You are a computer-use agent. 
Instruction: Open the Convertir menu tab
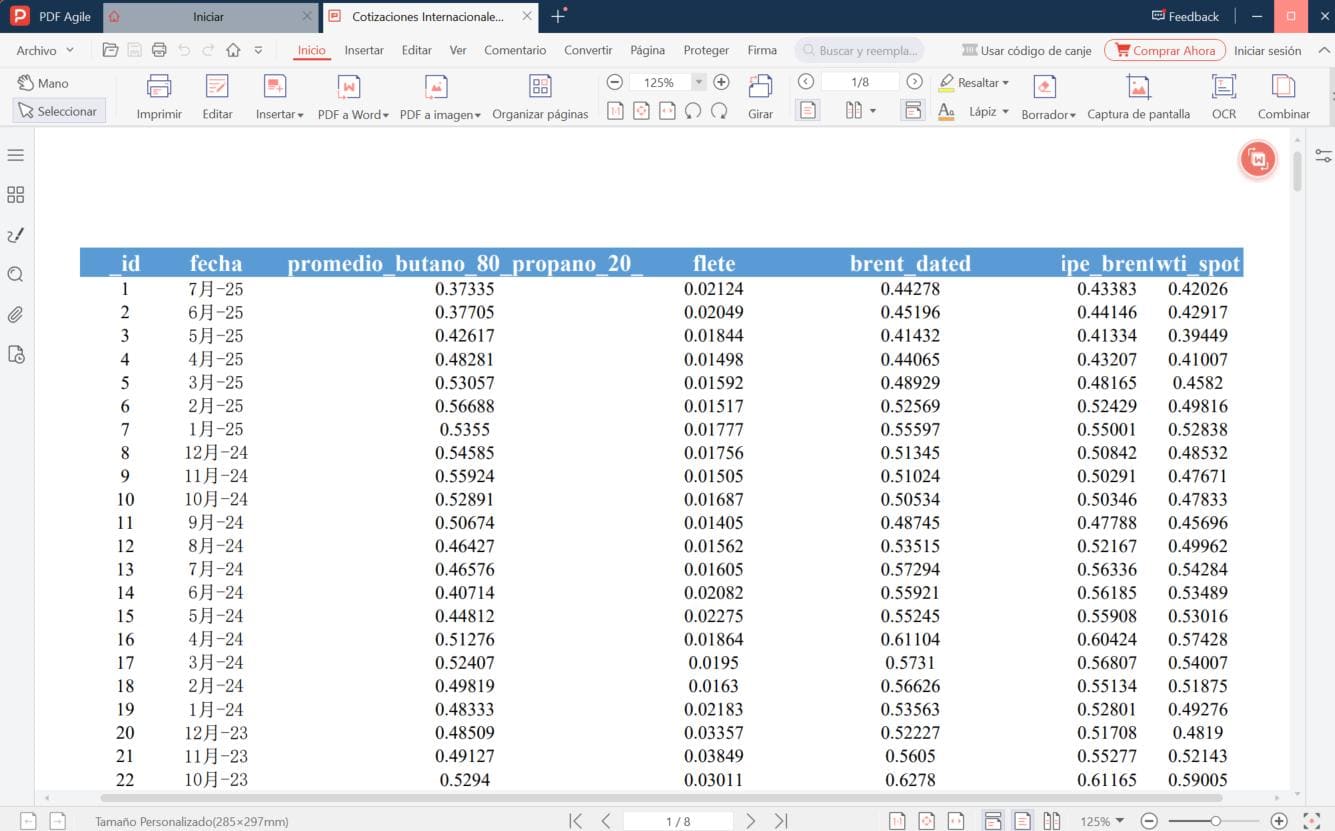[588, 50]
